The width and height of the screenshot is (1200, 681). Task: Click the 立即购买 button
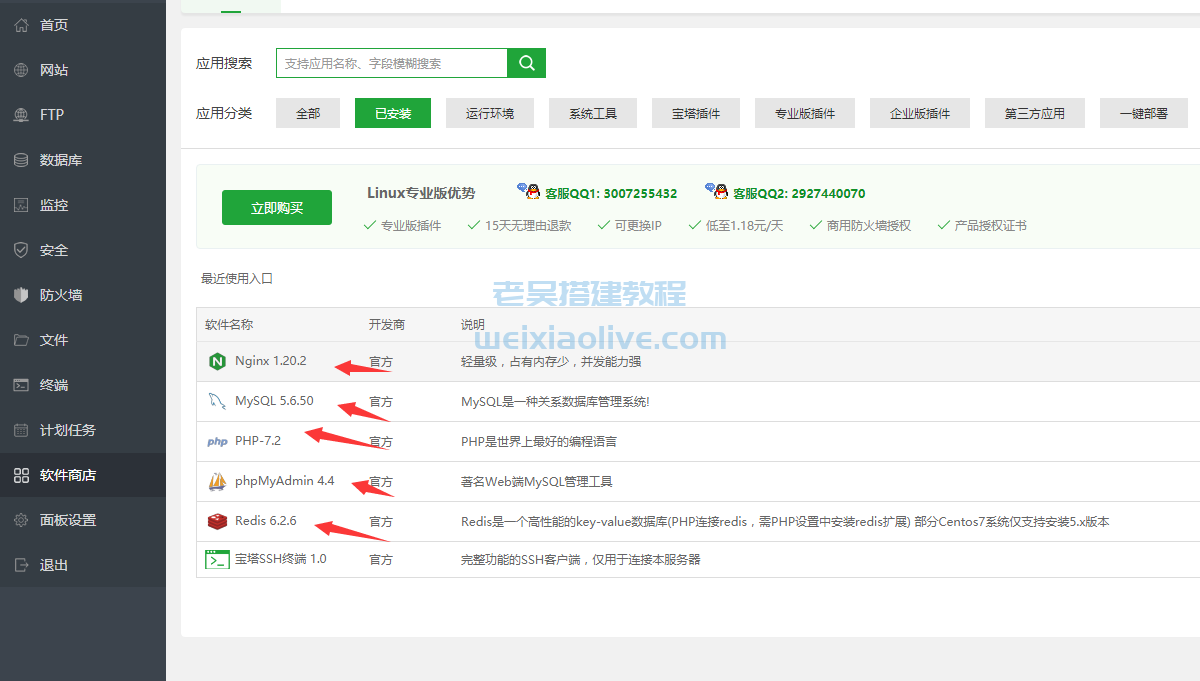point(277,208)
